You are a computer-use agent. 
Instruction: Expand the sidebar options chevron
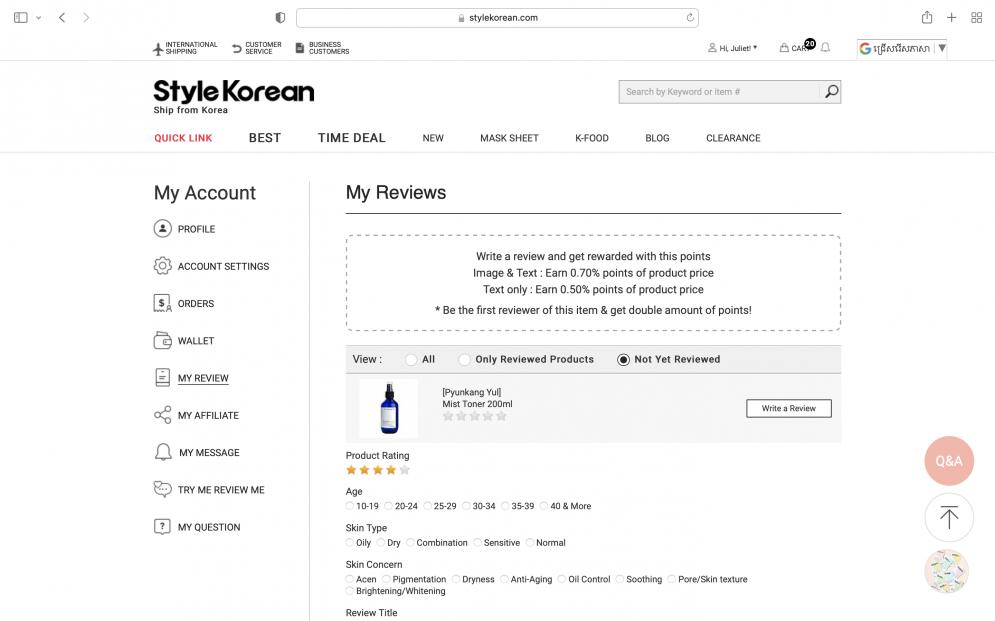pos(39,18)
